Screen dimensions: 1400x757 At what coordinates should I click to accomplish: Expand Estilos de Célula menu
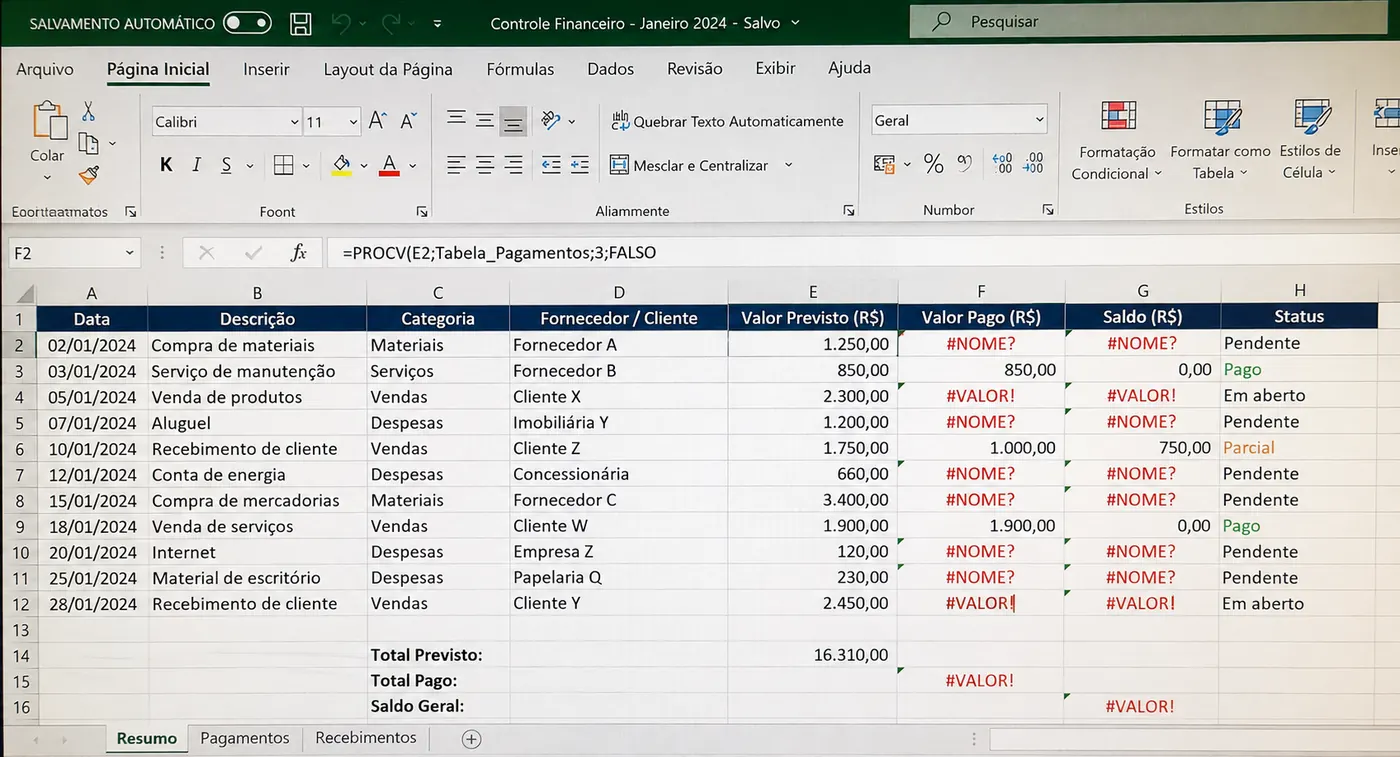coord(1310,140)
